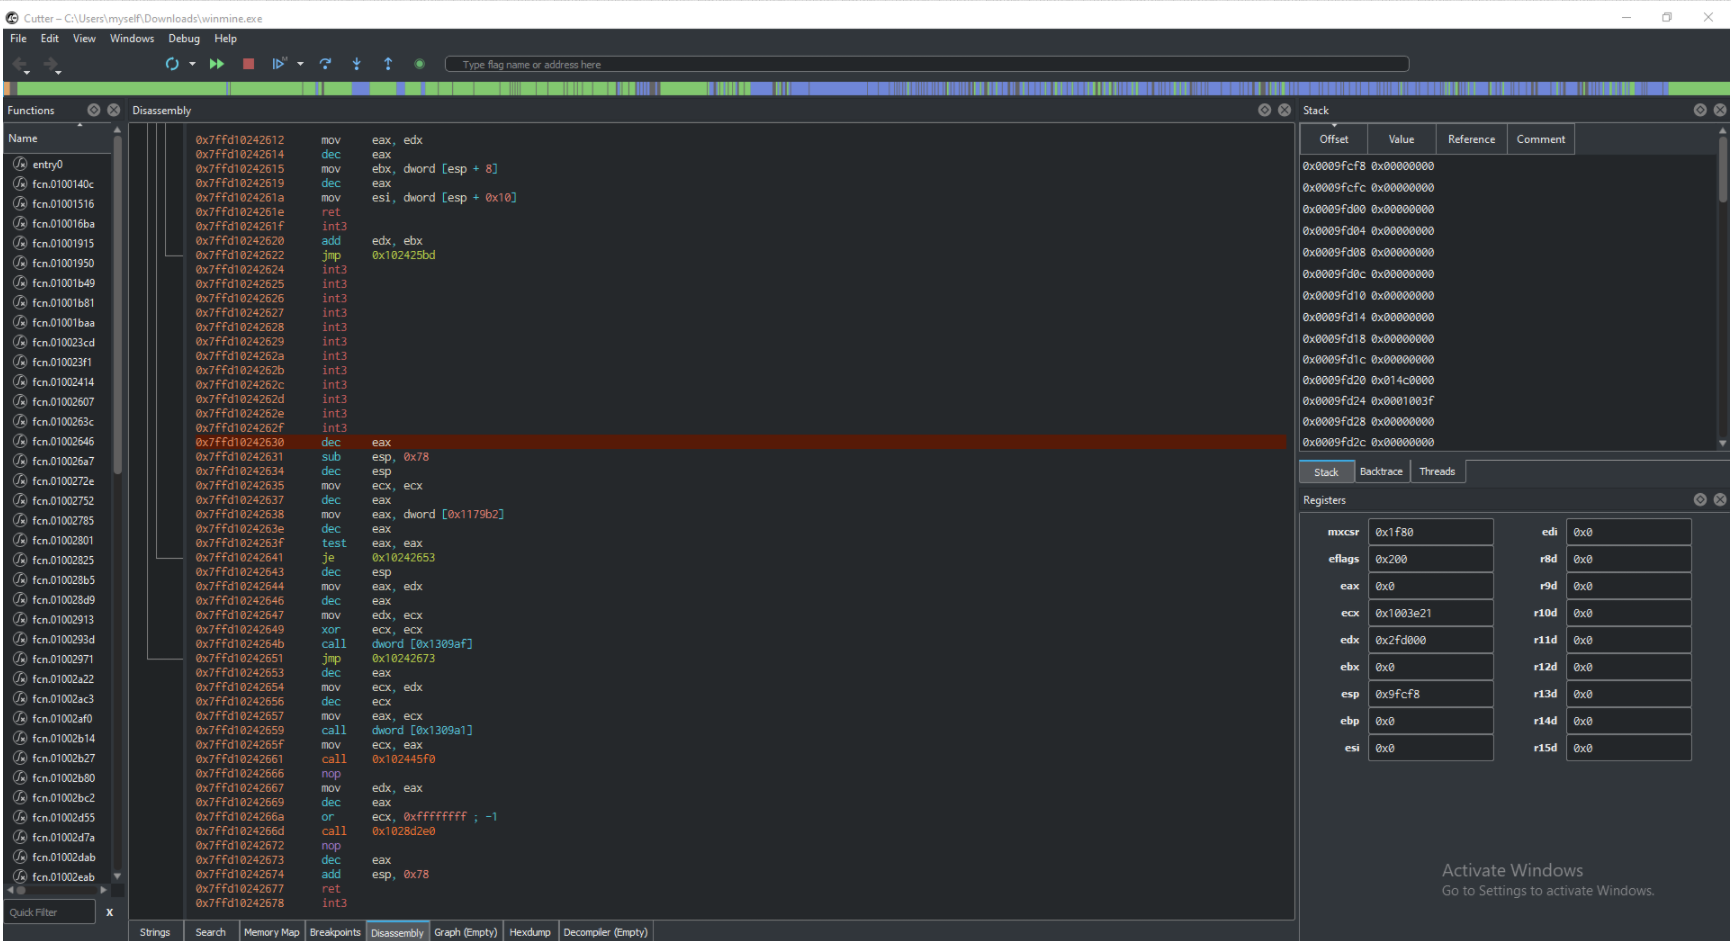Click the continue-until-main icon

(280, 63)
